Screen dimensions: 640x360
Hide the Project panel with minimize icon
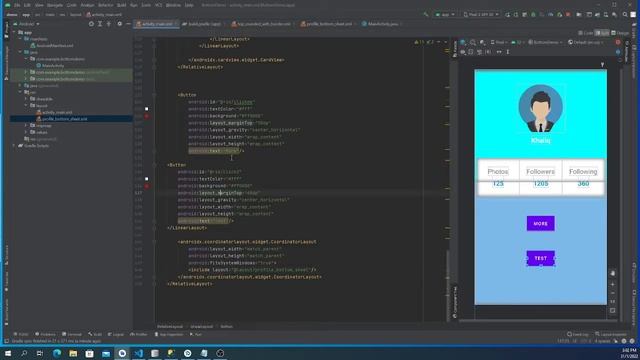point(128,24)
